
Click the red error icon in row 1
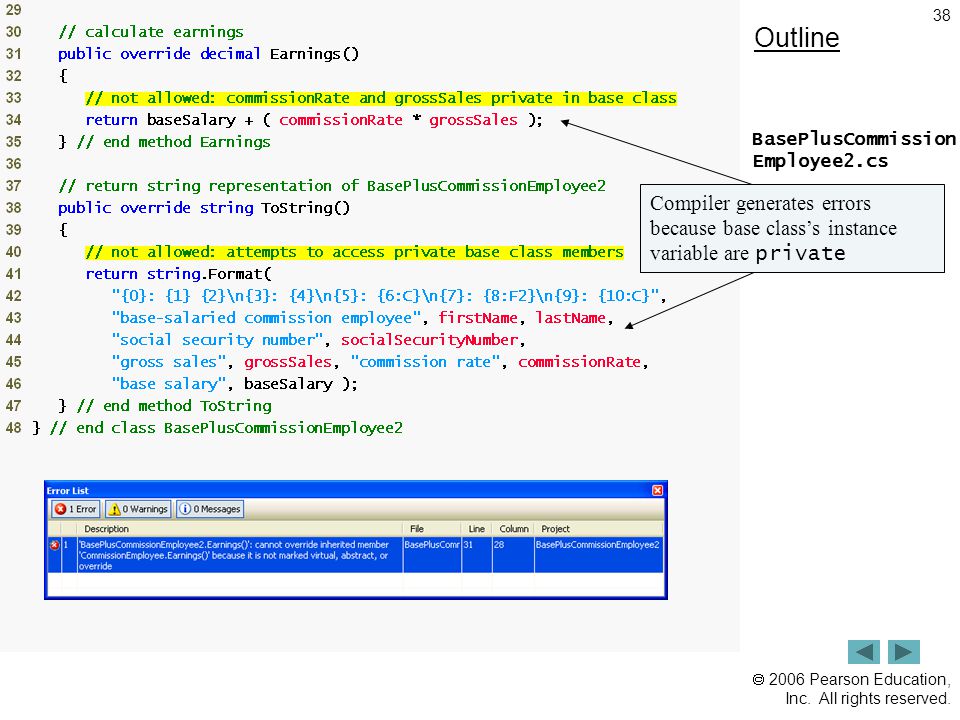tap(54, 545)
